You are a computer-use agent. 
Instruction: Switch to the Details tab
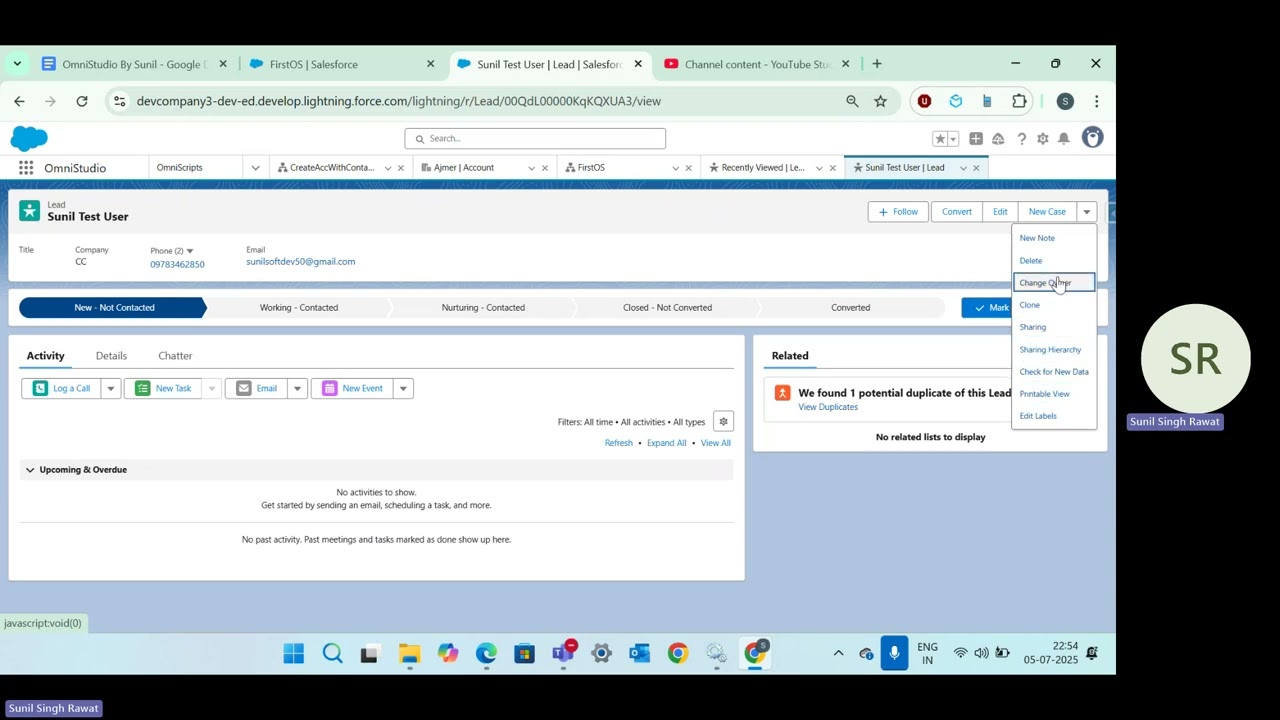coord(111,356)
